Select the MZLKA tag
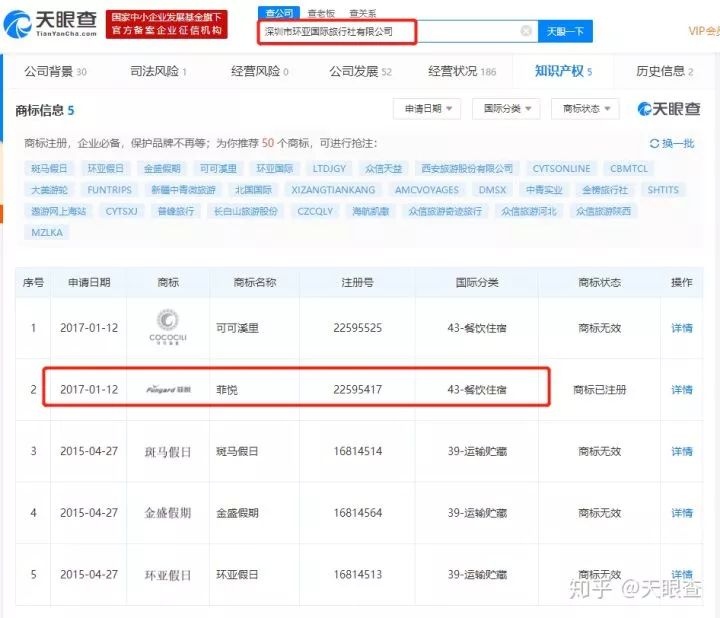720x618 pixels. 47,232
